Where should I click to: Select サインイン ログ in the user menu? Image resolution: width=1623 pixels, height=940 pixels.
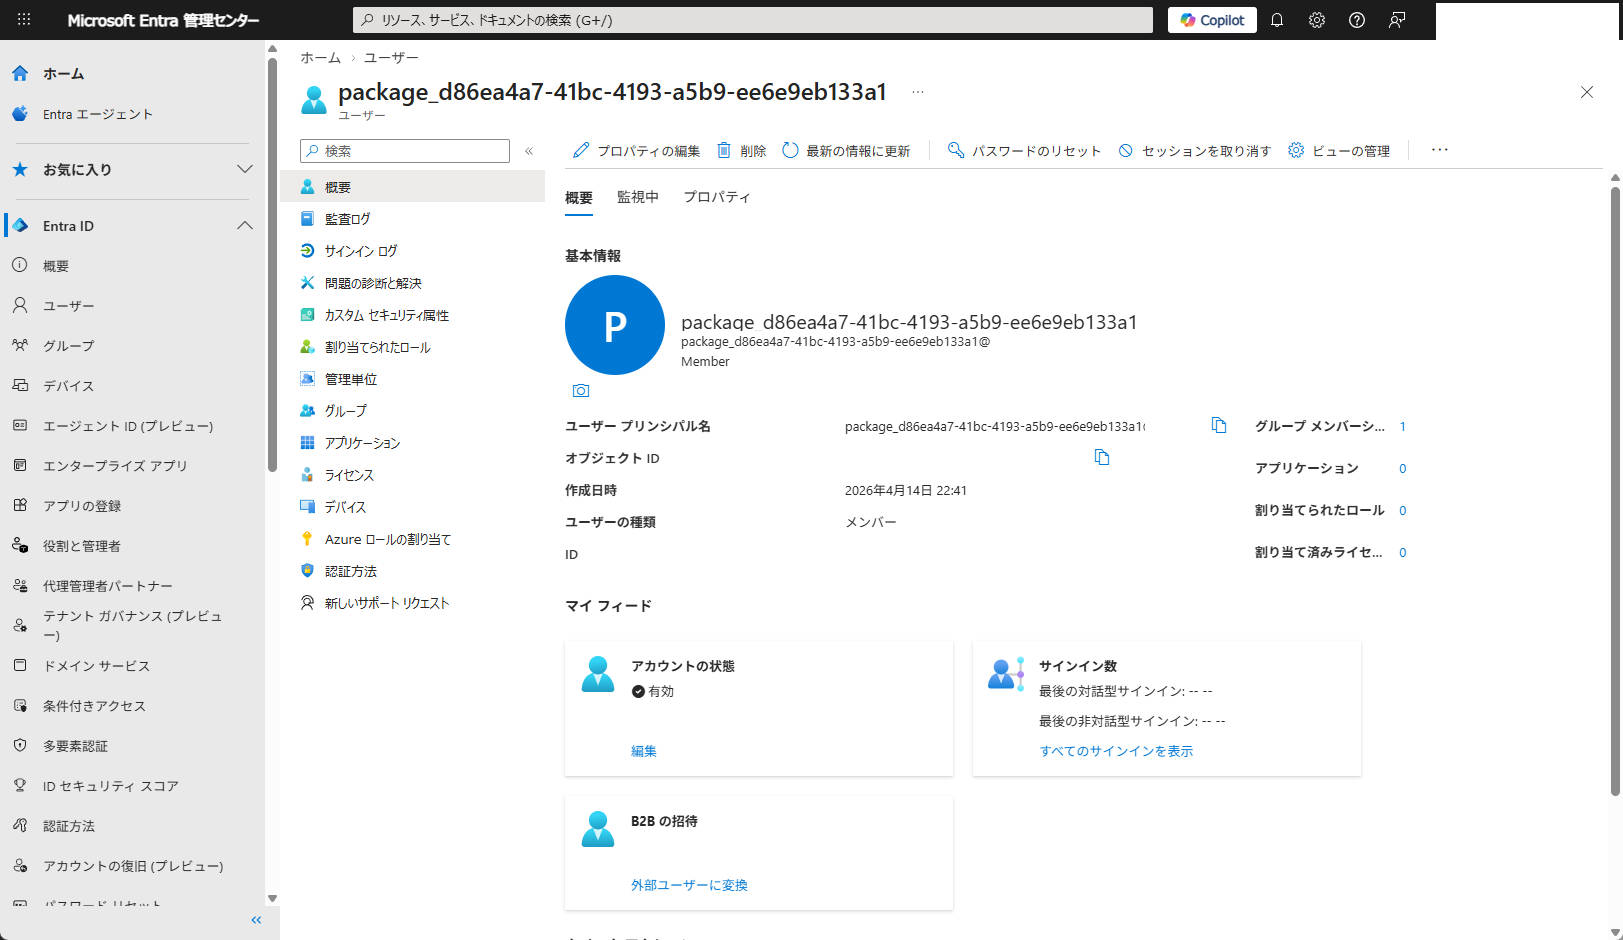pyautogui.click(x=358, y=250)
